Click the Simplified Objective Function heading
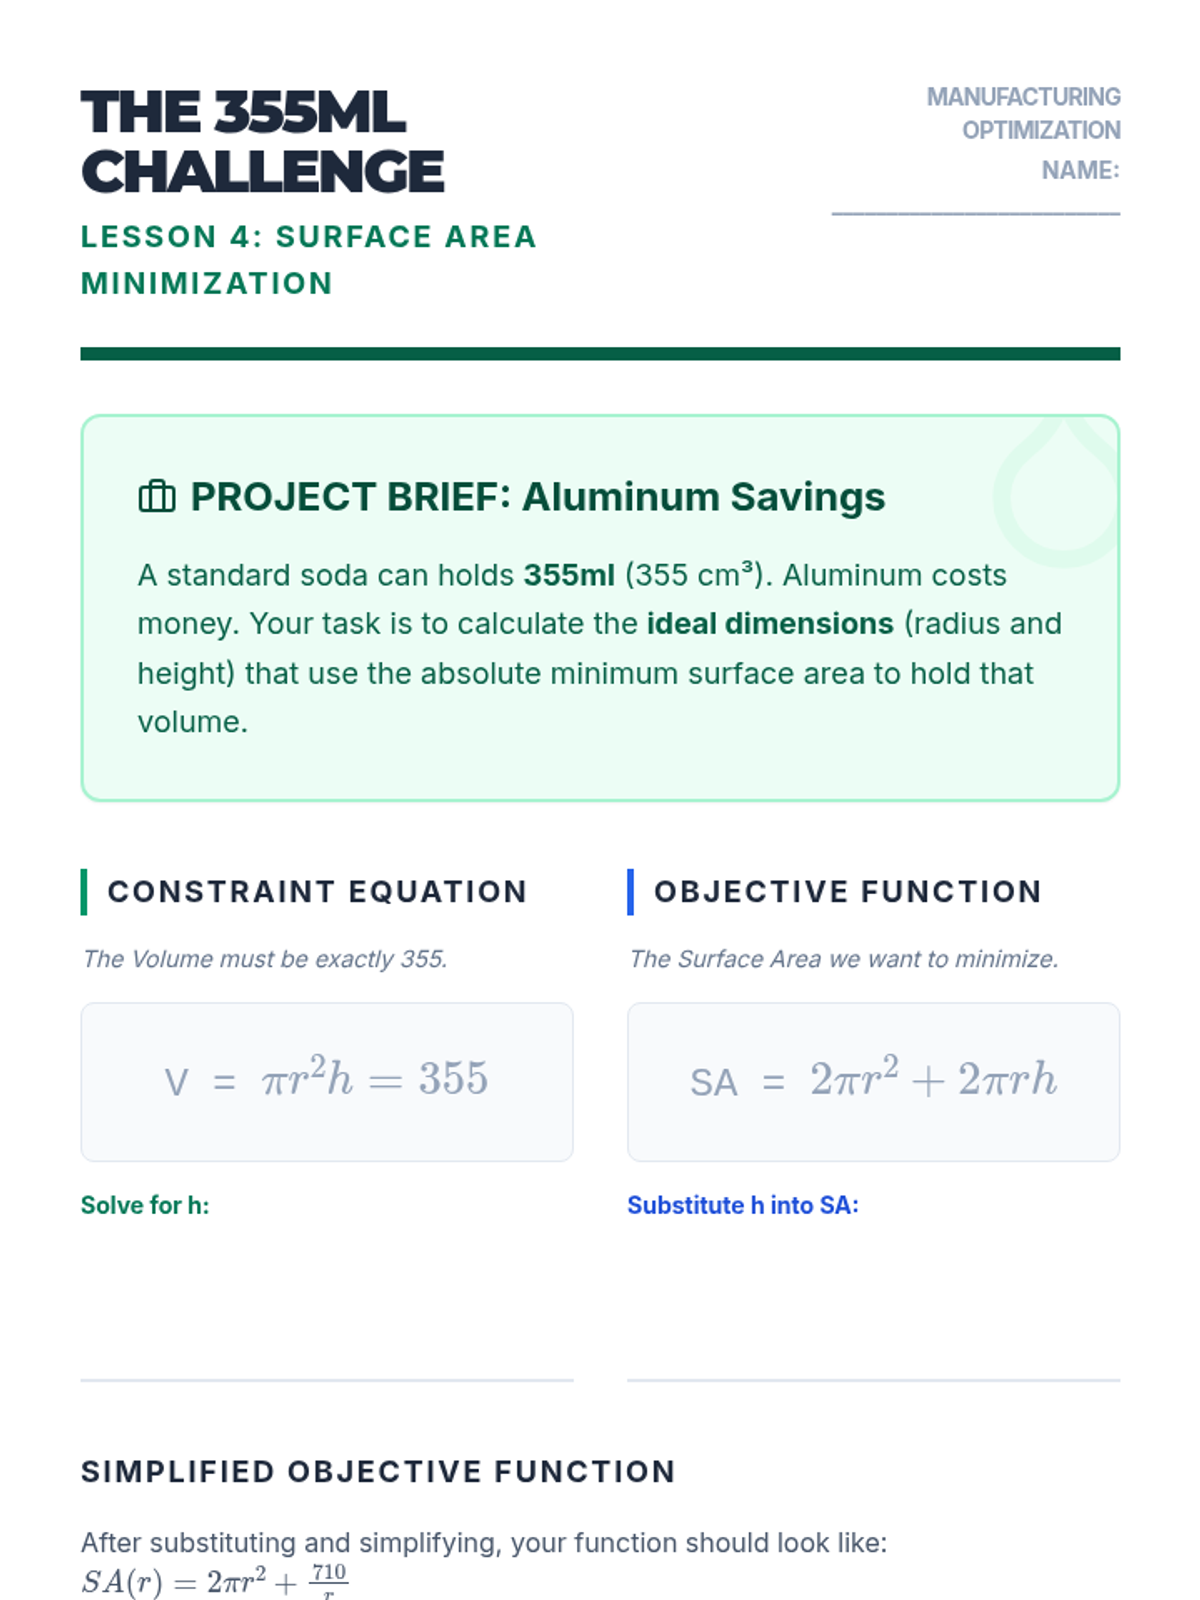This screenshot has width=1200, height=1600. pyautogui.click(x=378, y=1472)
